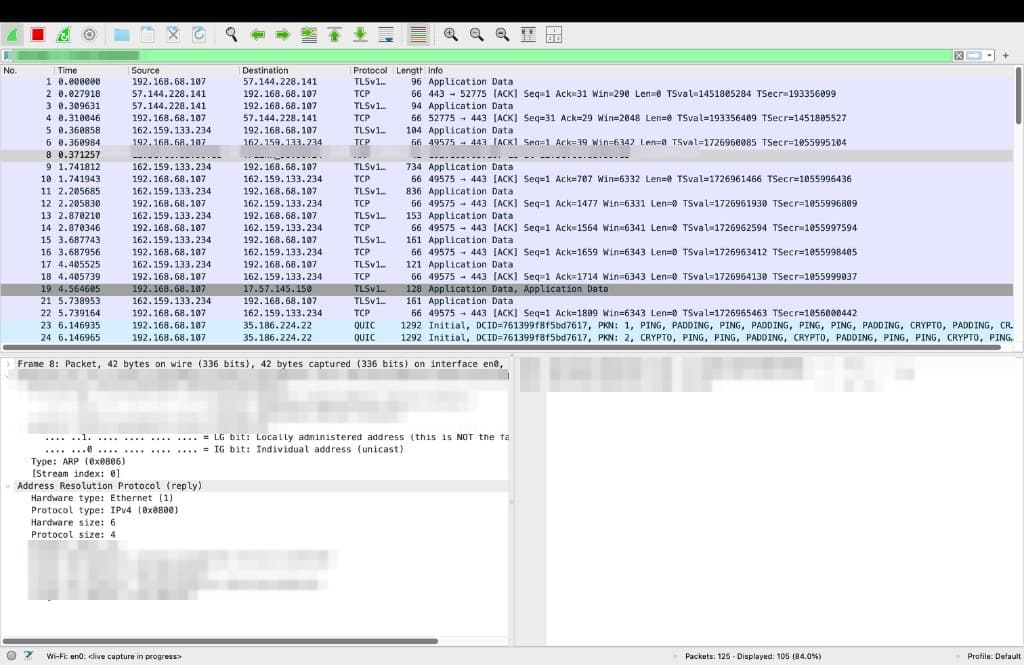Sort by the Info column header
1024x665 pixels.
pyautogui.click(x=719, y=70)
